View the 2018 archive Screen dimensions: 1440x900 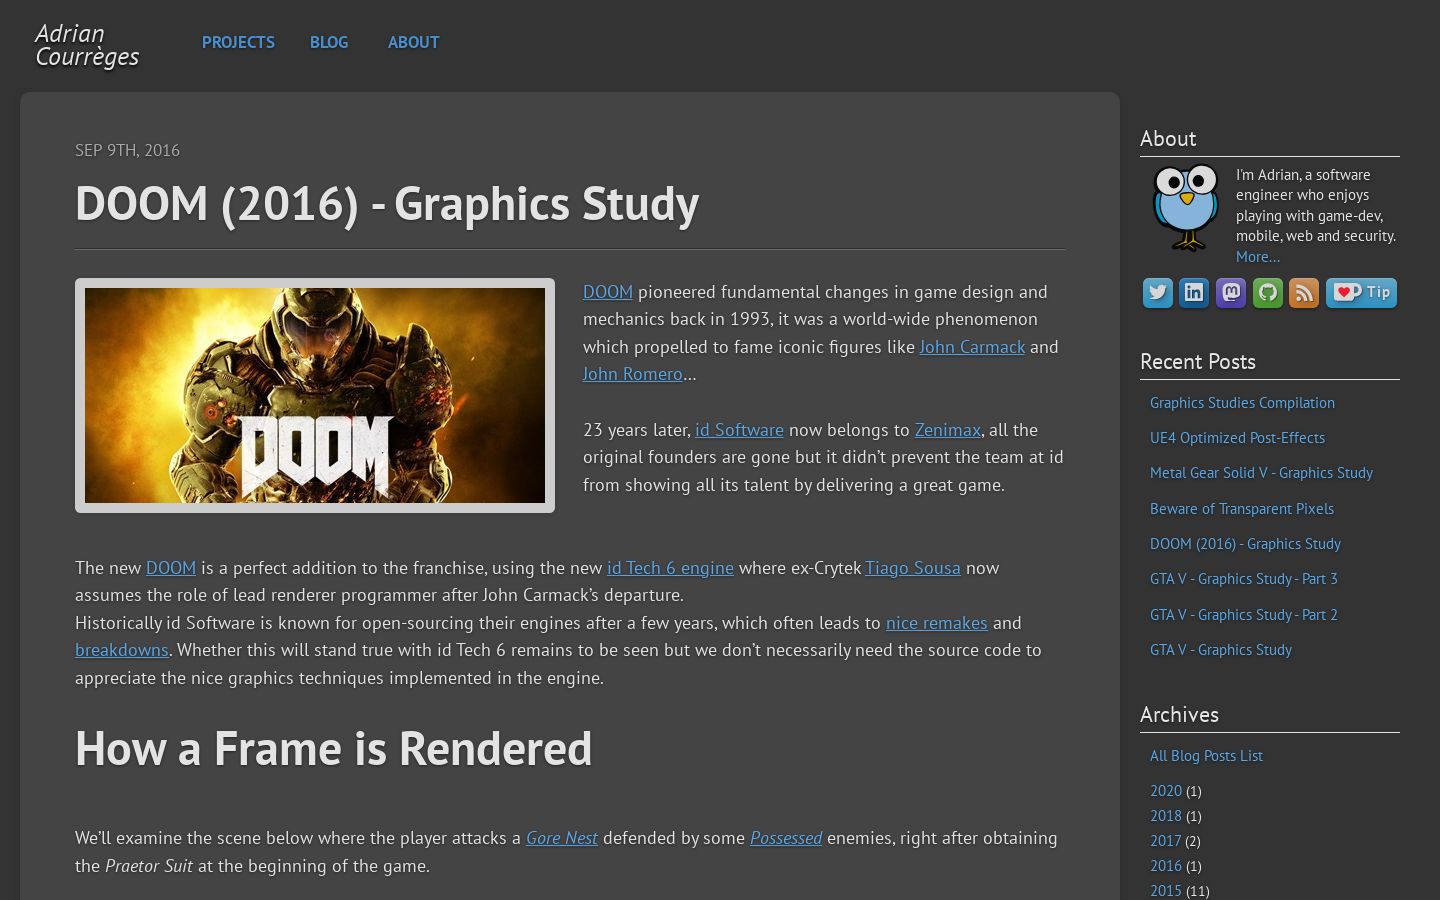(x=1166, y=816)
